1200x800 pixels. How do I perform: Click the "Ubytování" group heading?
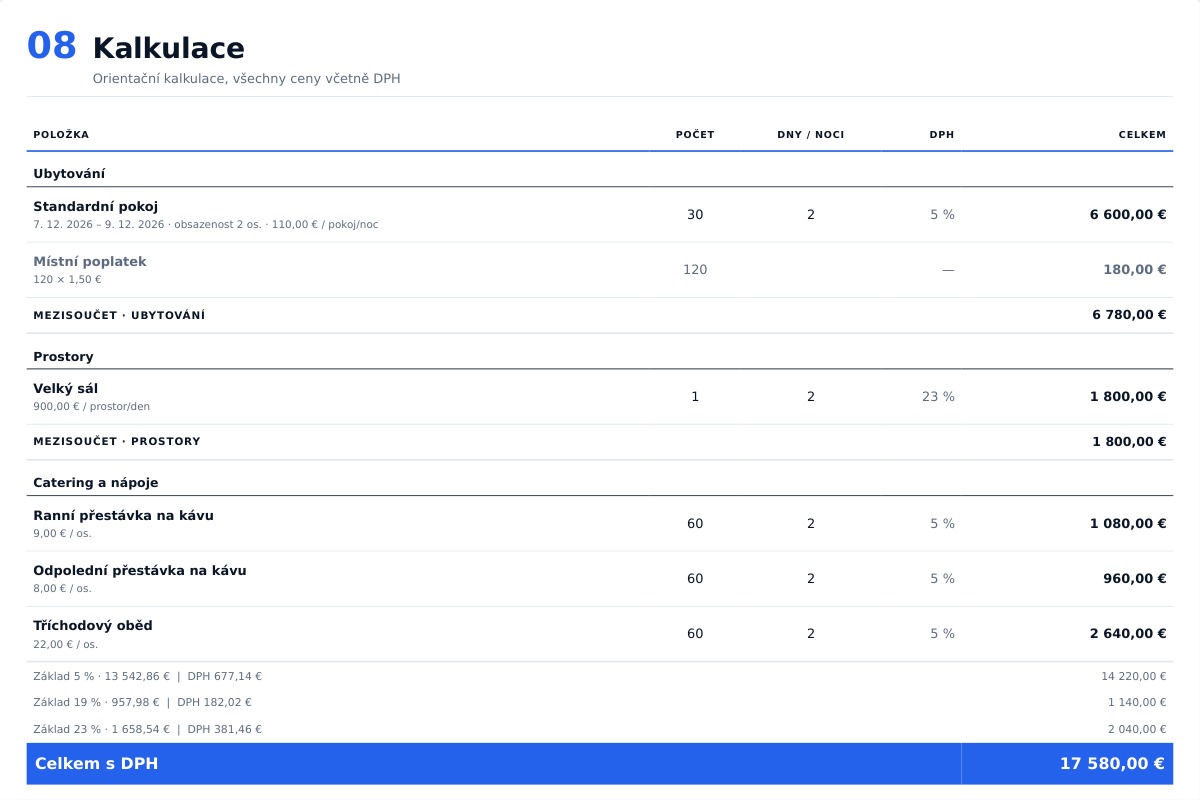(x=69, y=174)
